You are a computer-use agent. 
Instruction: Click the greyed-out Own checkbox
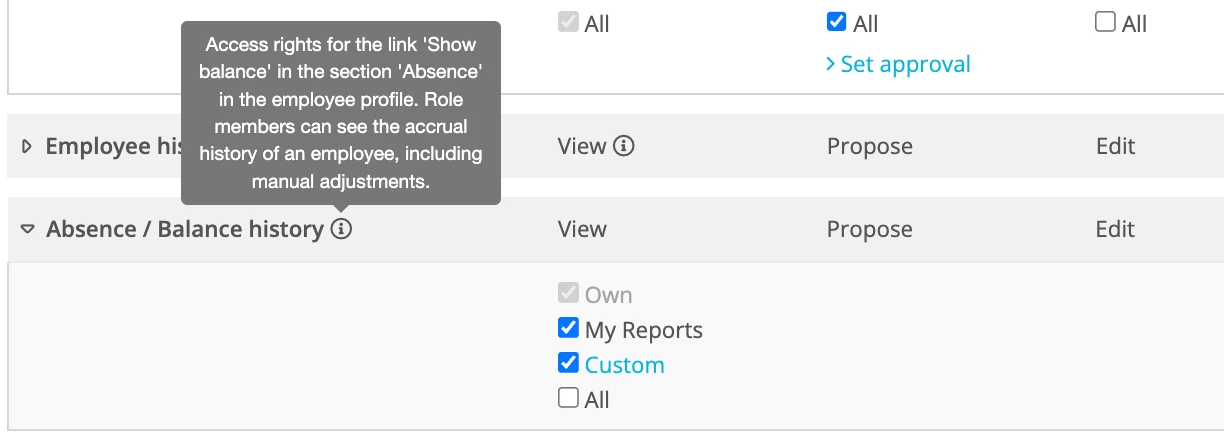tap(568, 294)
